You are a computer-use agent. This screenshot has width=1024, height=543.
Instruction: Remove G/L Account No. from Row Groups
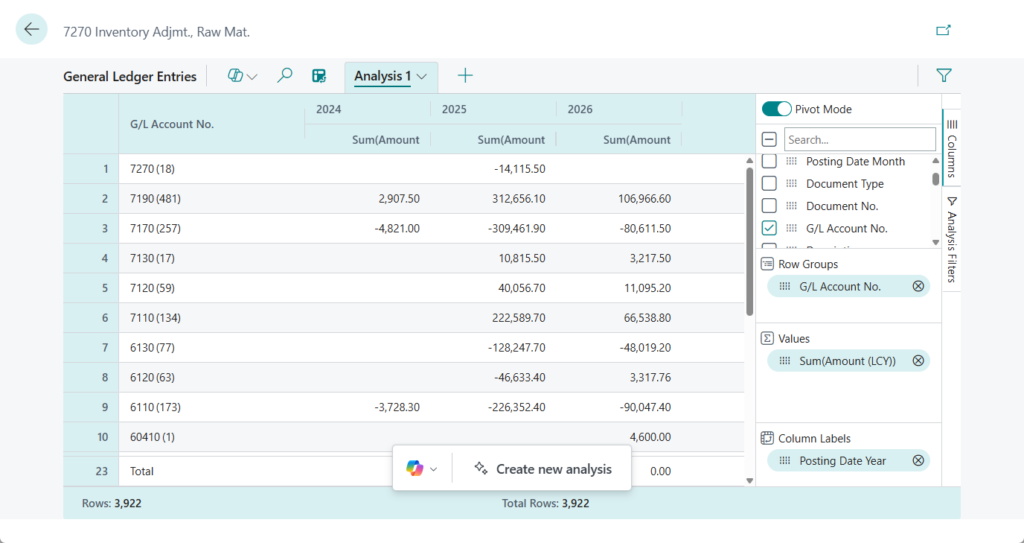[x=918, y=287]
